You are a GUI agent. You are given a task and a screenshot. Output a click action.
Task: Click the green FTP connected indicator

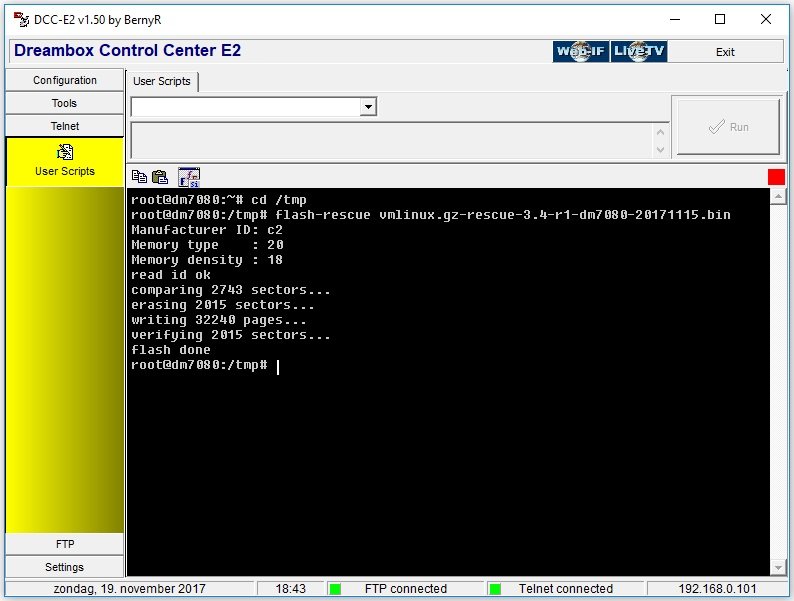[335, 589]
